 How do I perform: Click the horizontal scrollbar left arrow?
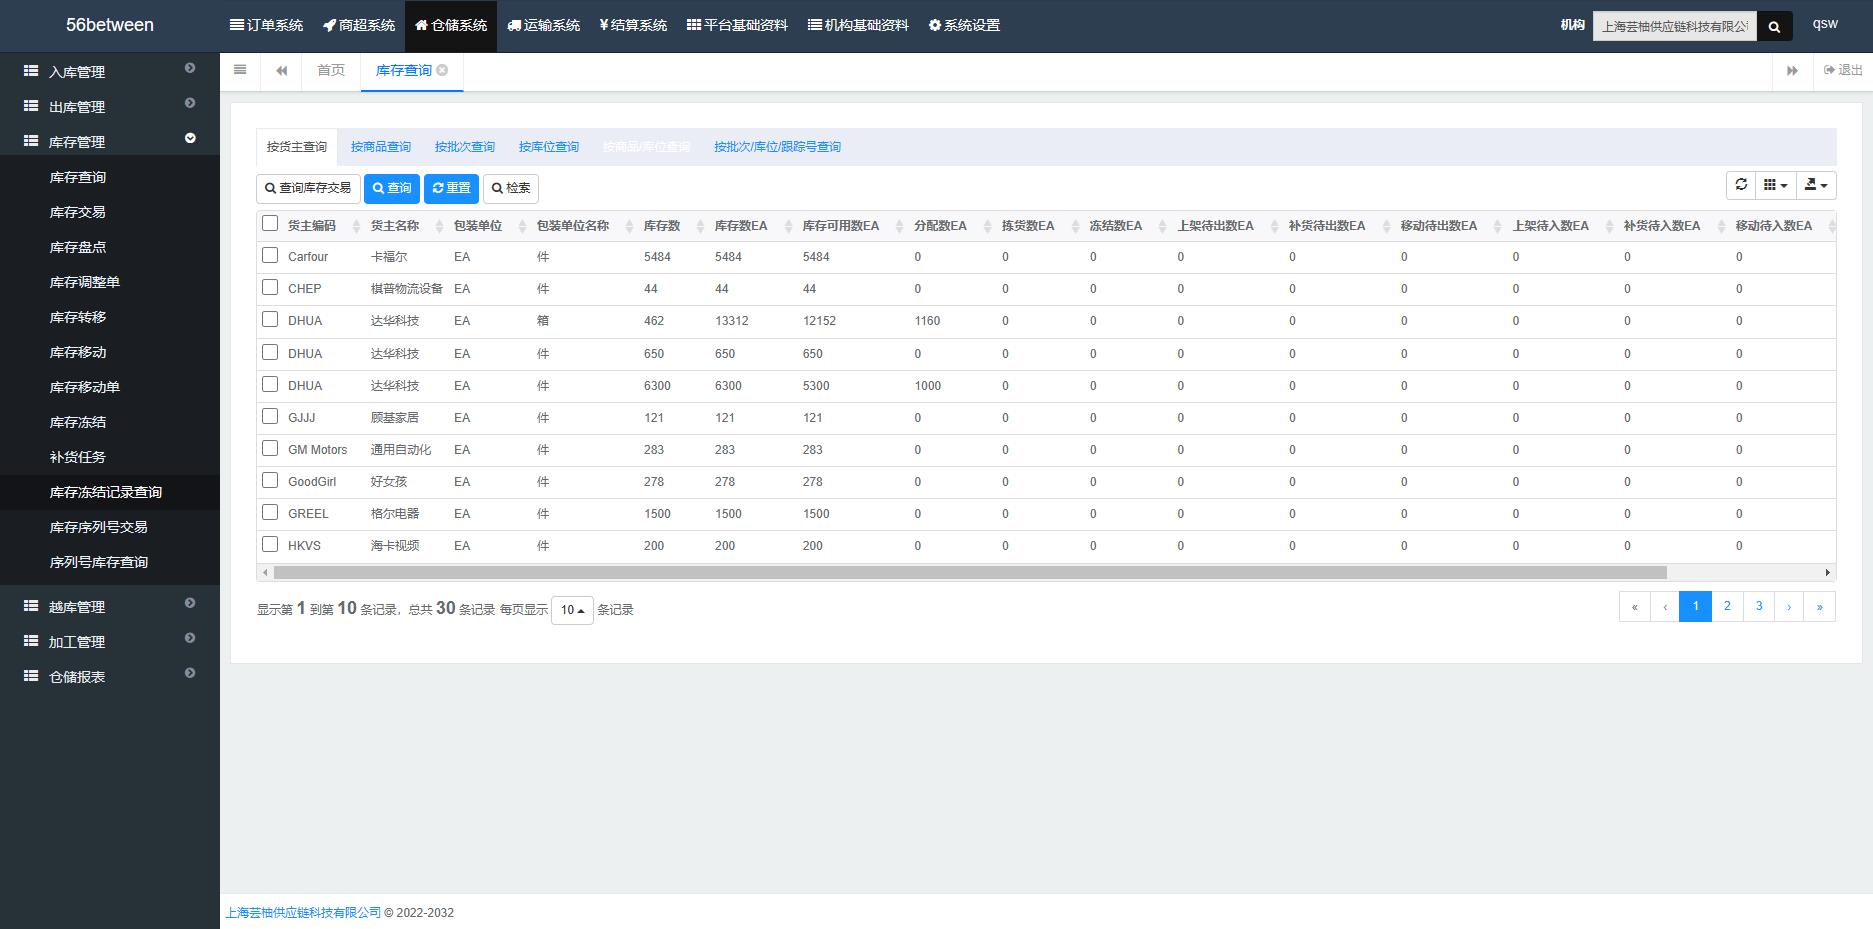[x=265, y=573]
